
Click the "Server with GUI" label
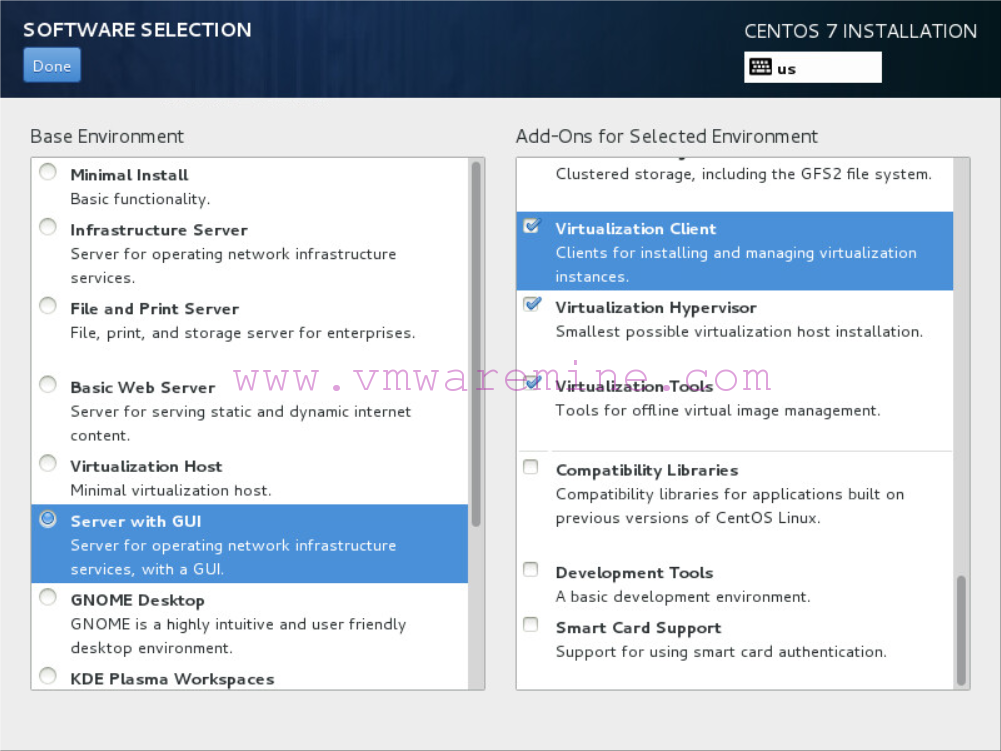[136, 522]
